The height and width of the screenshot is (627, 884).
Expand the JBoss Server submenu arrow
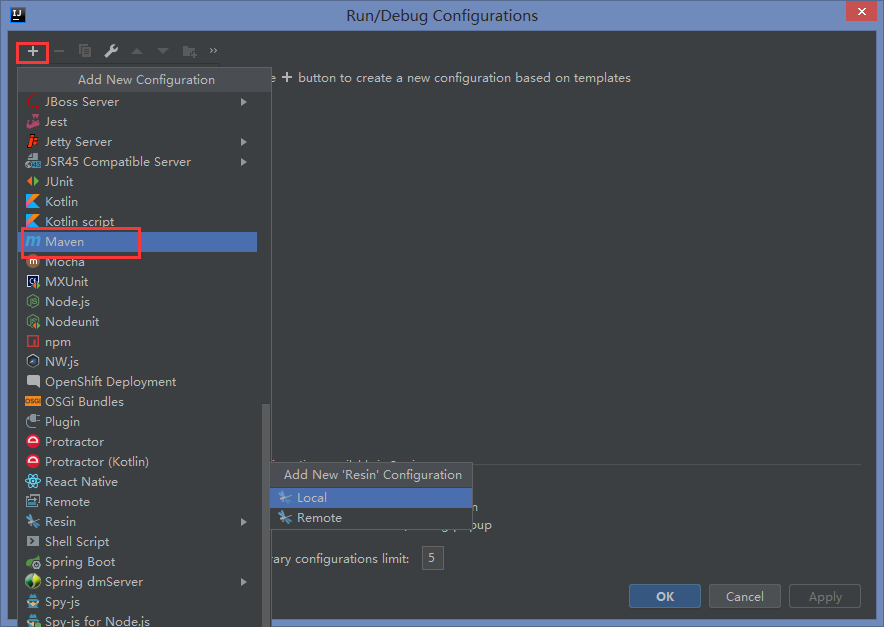click(244, 101)
